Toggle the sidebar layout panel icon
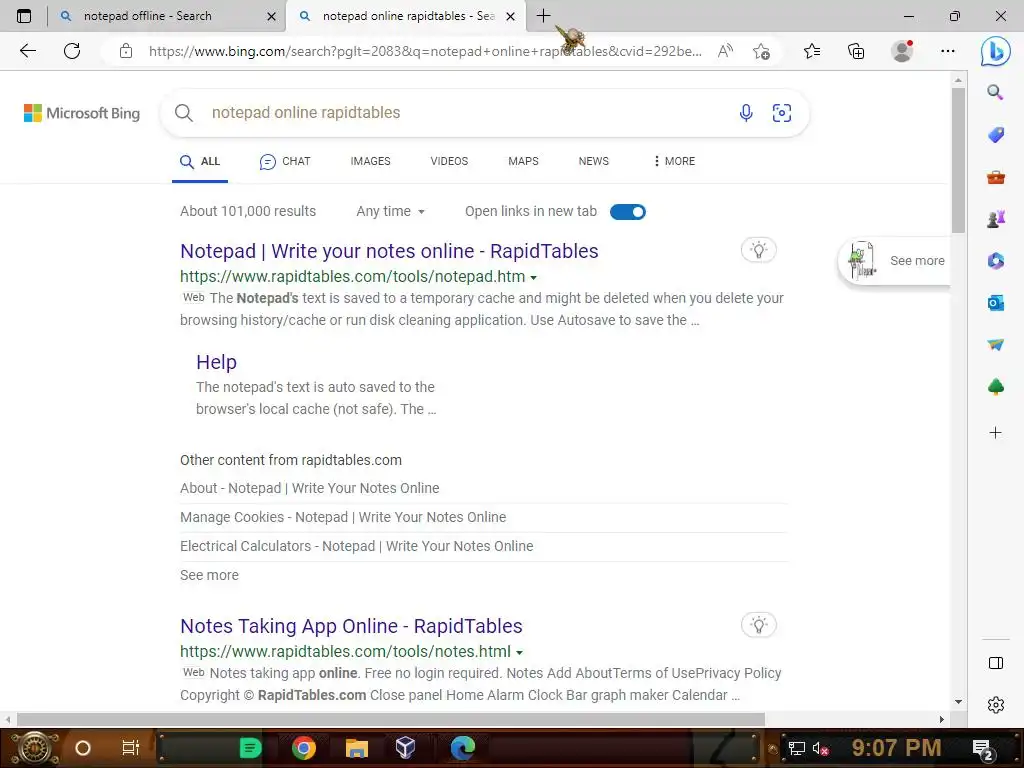 (x=995, y=663)
